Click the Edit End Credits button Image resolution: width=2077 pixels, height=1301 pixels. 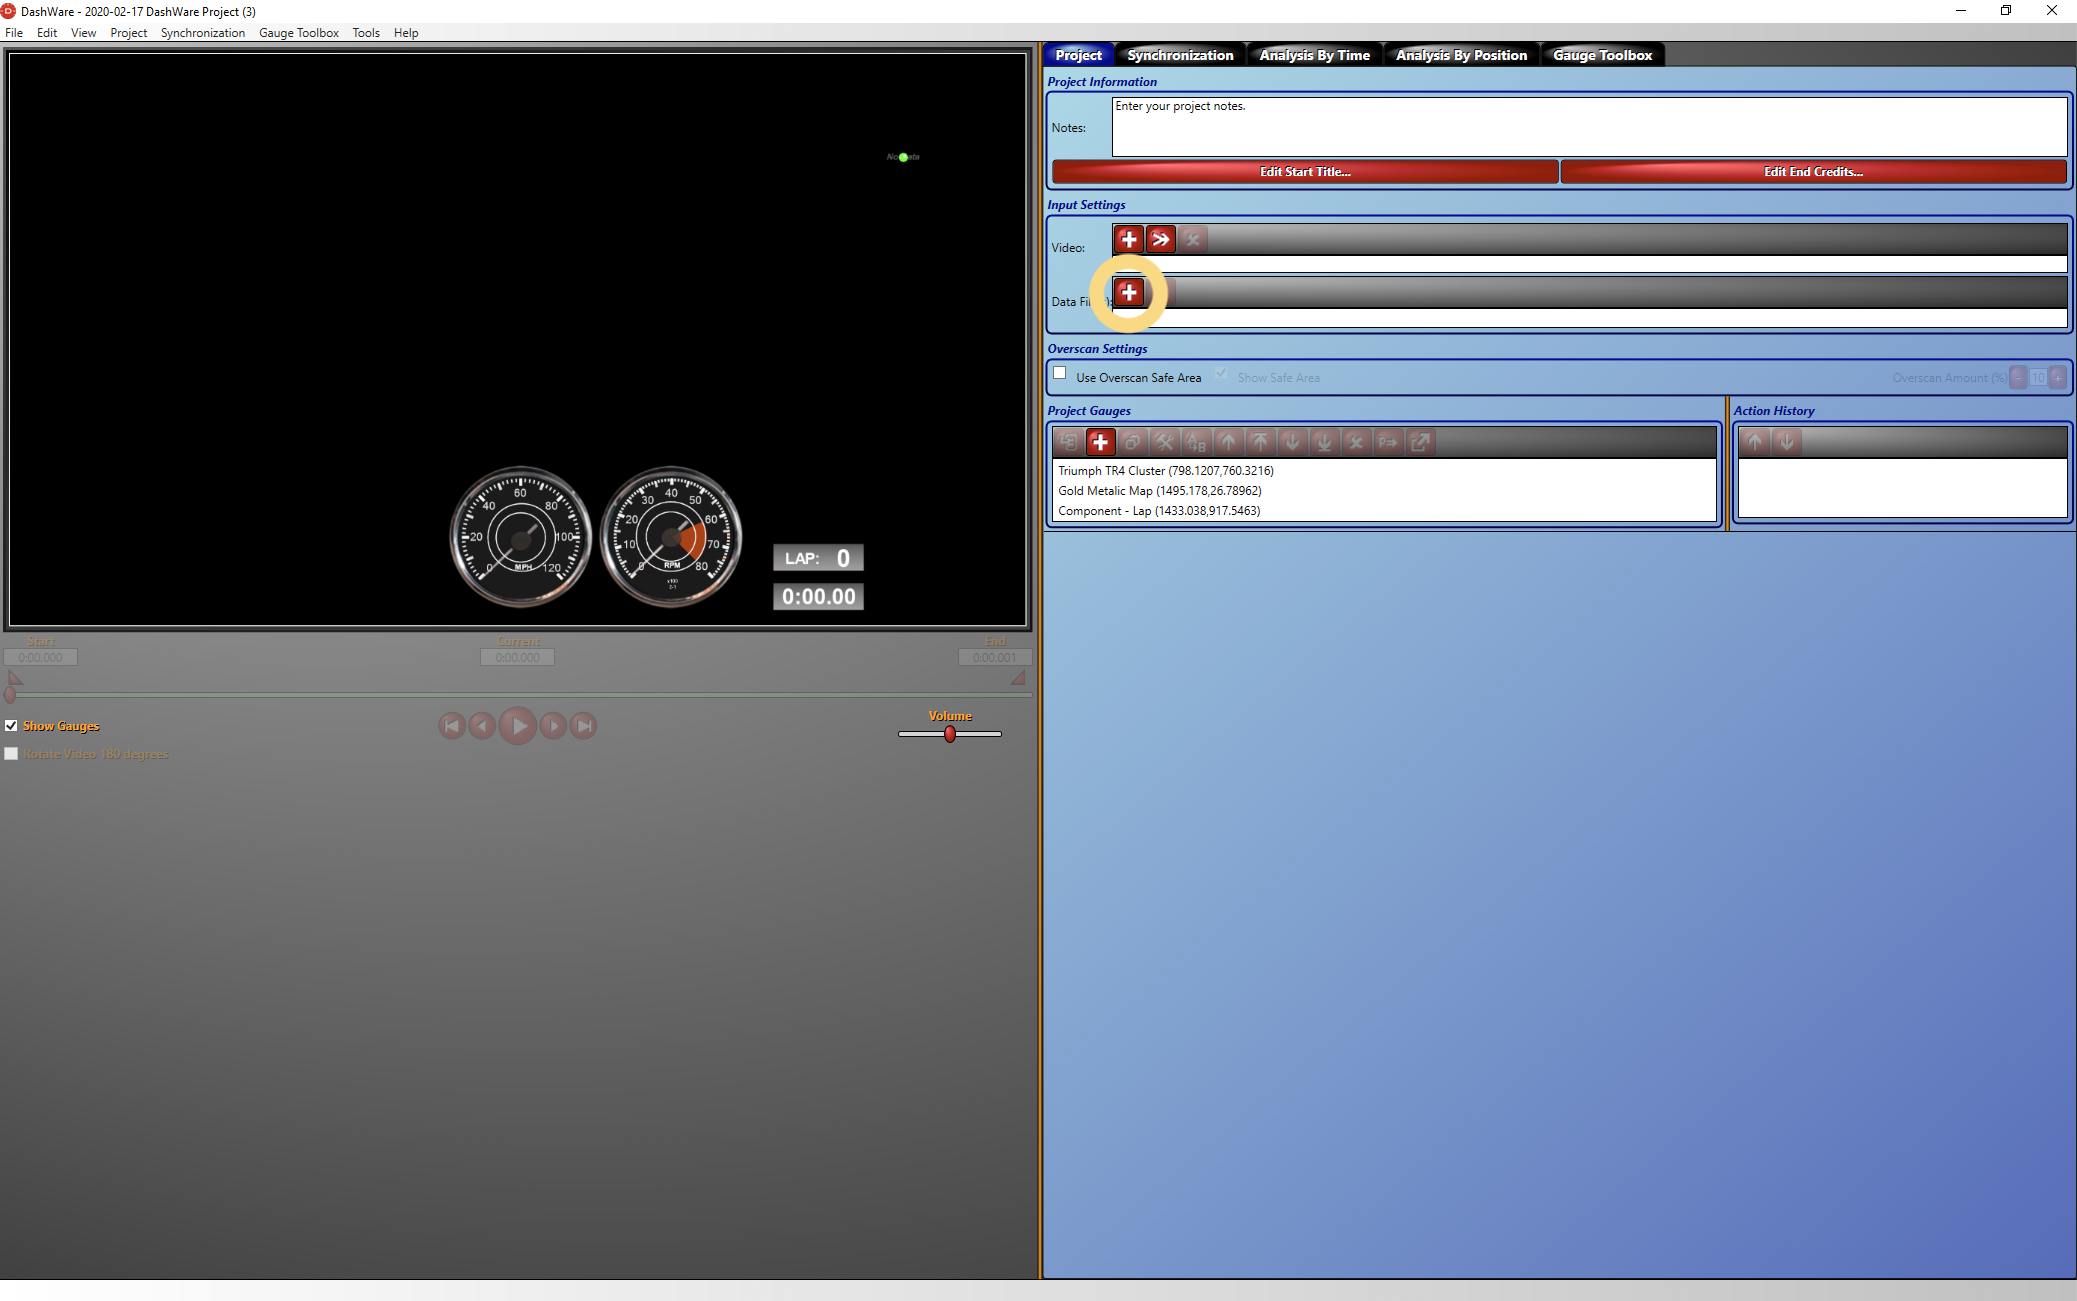coord(1812,172)
